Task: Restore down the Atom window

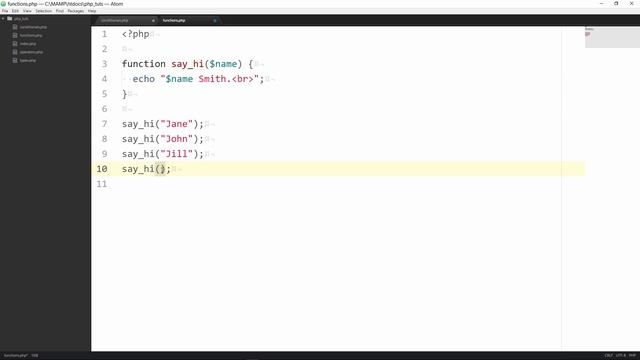Action: click(616, 4)
